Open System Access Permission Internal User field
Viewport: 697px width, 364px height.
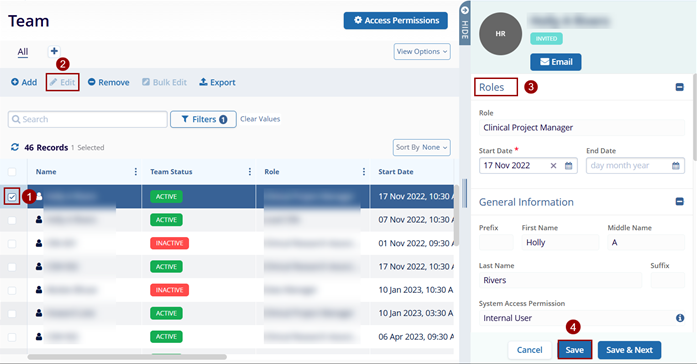tap(582, 318)
